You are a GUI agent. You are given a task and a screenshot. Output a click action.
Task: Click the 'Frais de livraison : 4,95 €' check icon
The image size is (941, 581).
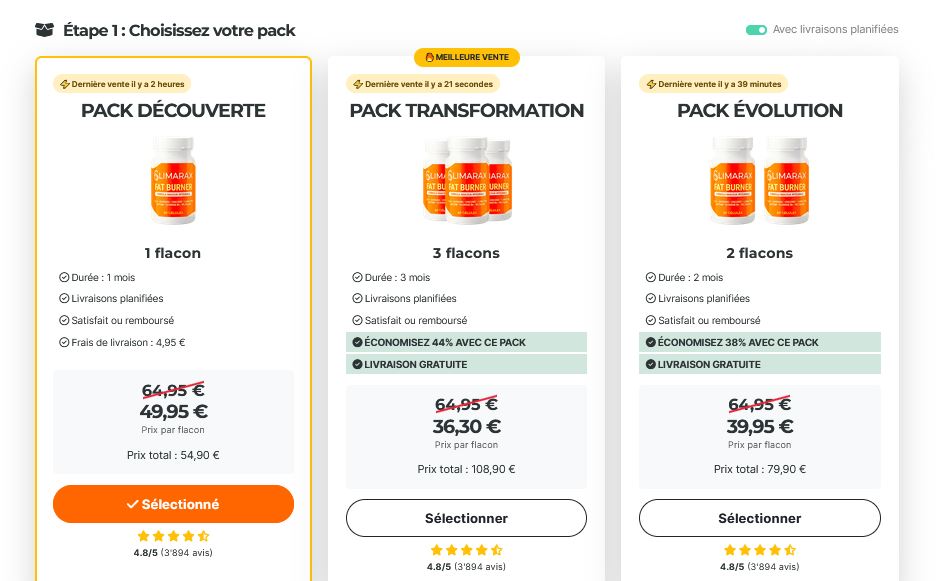[x=64, y=342]
